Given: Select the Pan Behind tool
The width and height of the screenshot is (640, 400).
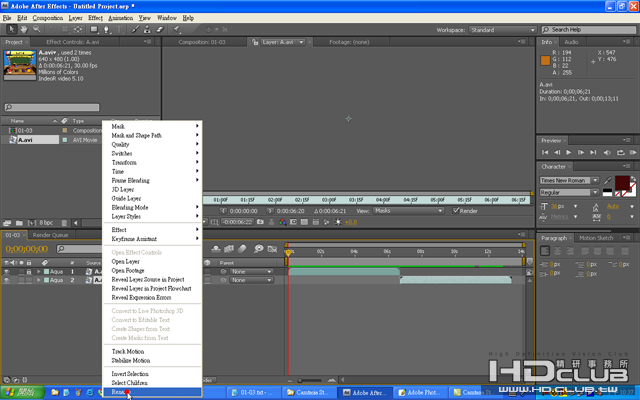Looking at the screenshot, I should [78, 29].
